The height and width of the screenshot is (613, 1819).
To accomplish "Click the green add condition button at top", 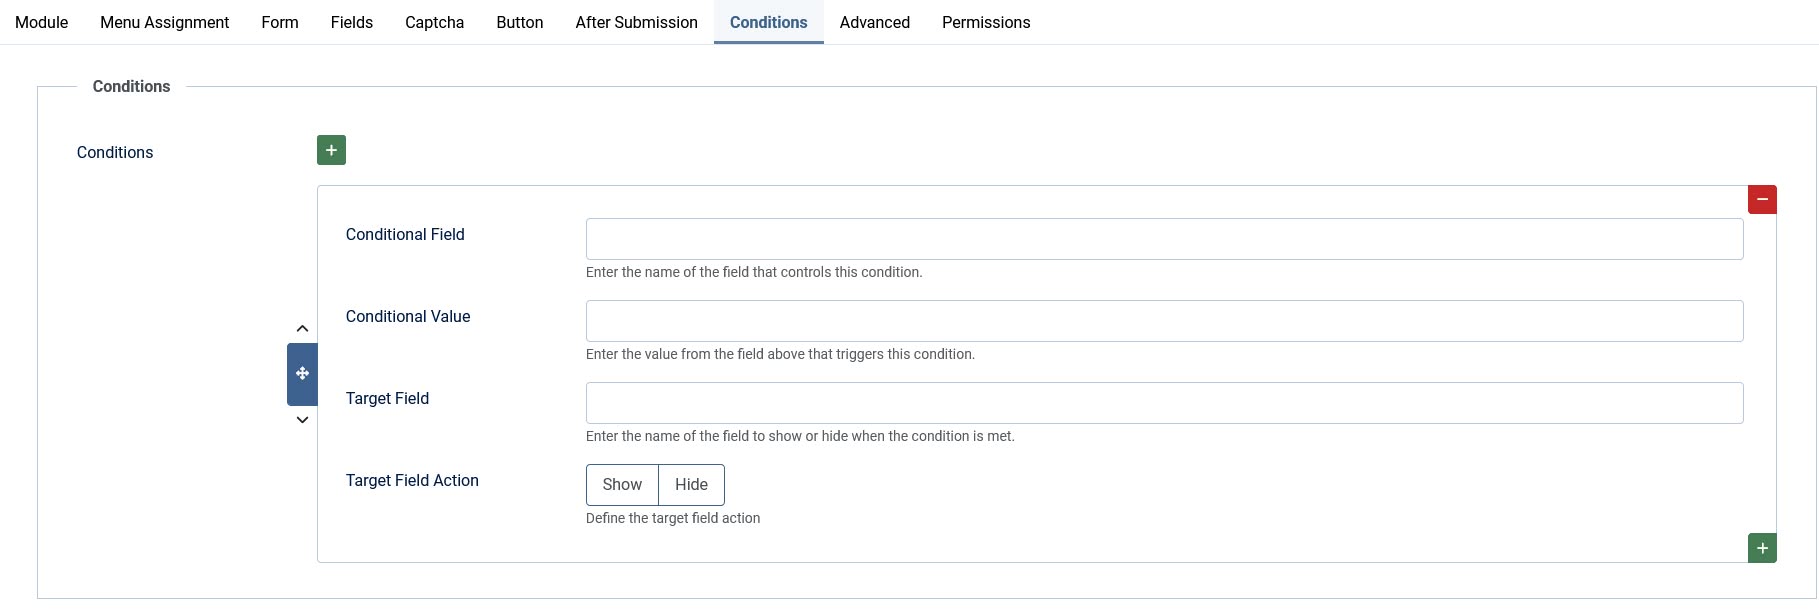I will [x=331, y=150].
